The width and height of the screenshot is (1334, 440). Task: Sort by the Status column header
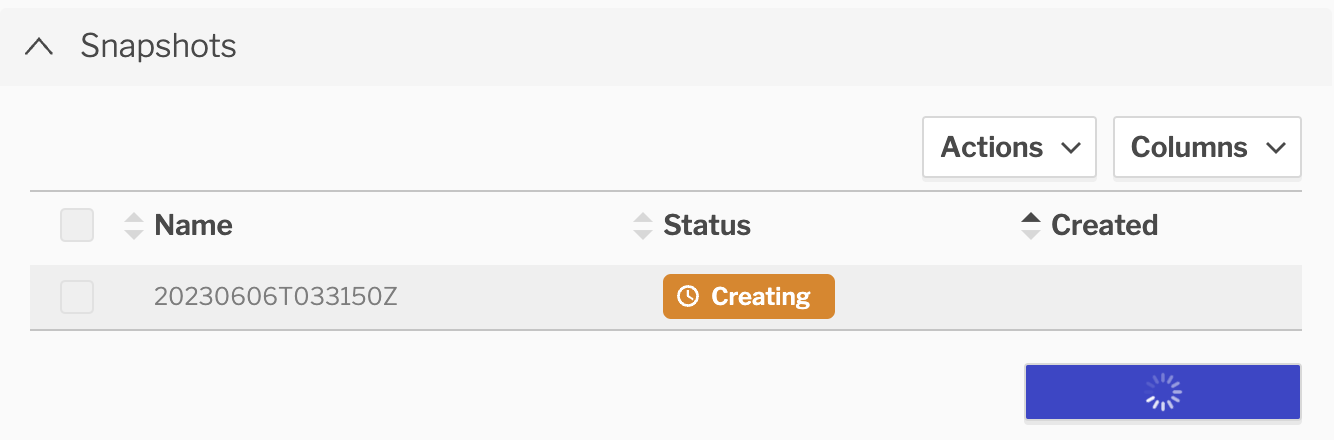point(707,225)
